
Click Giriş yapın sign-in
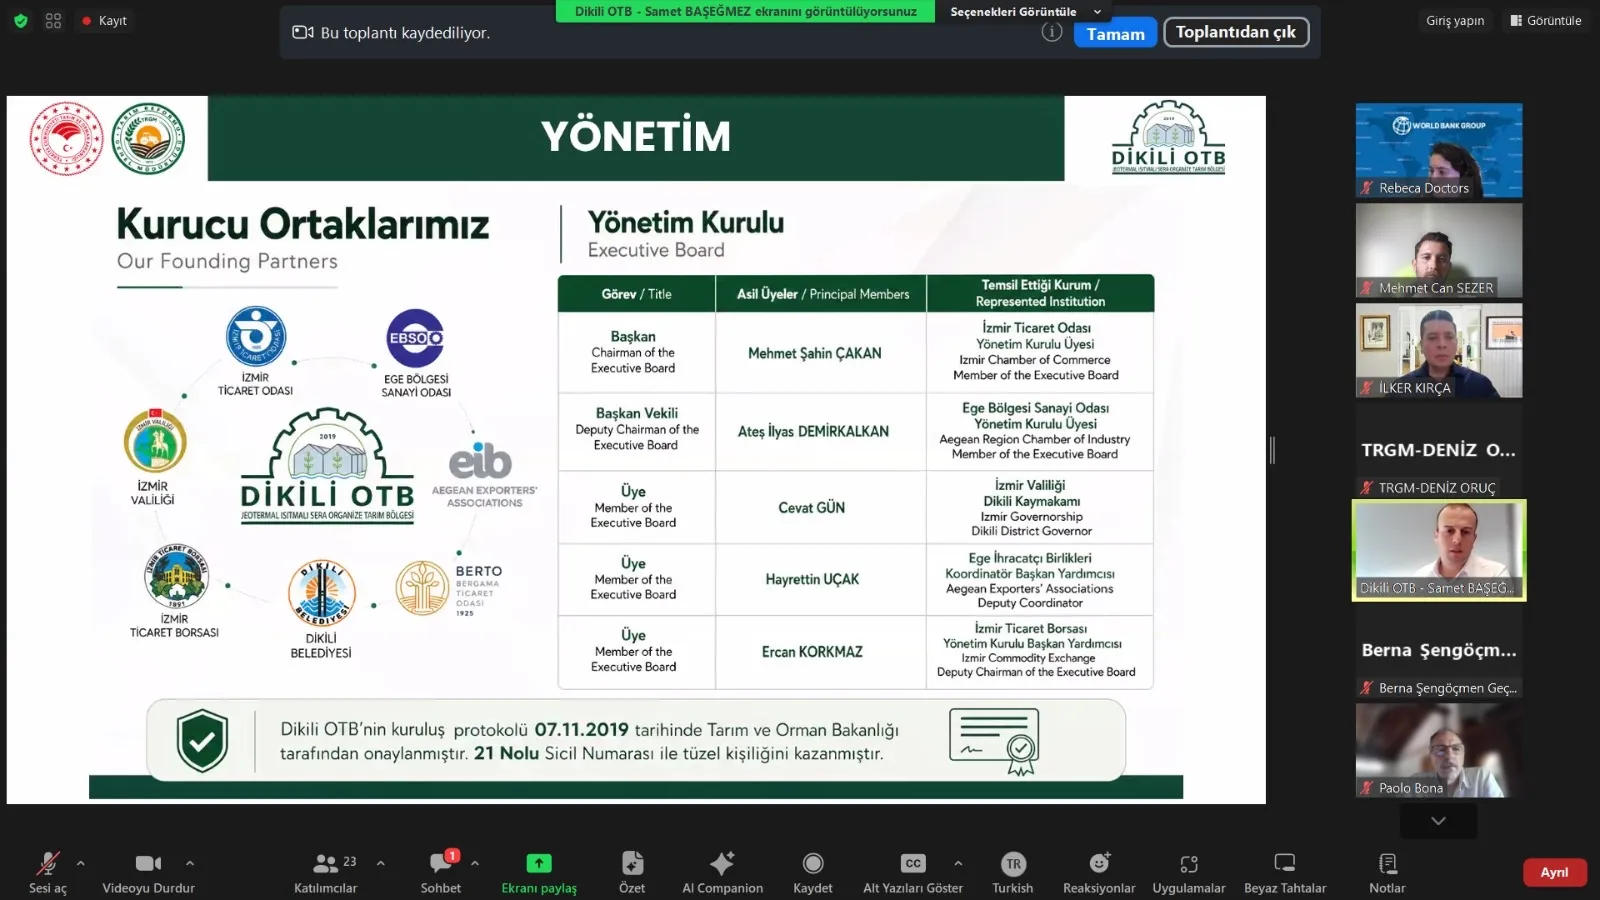(x=1455, y=20)
